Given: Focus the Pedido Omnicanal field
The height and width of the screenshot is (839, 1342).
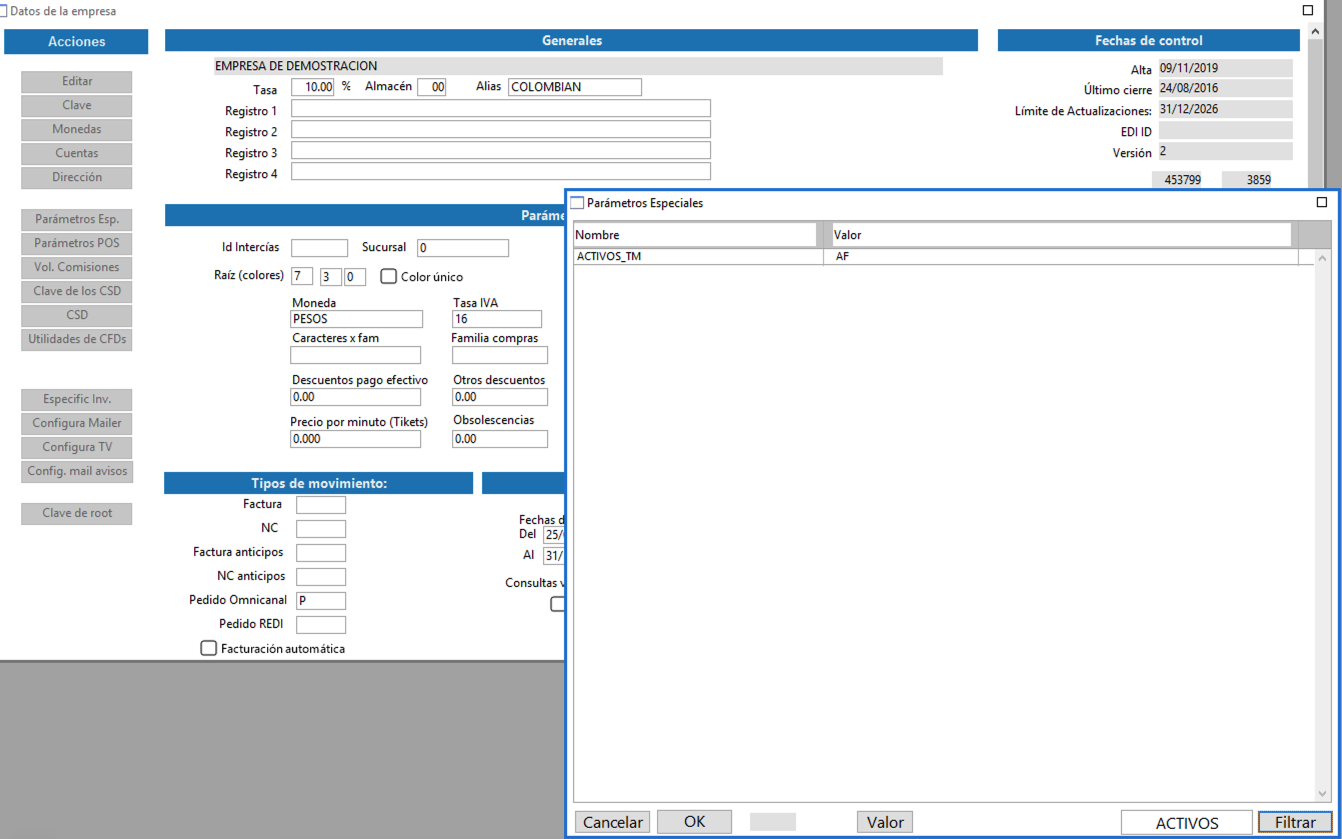Looking at the screenshot, I should (x=321, y=601).
